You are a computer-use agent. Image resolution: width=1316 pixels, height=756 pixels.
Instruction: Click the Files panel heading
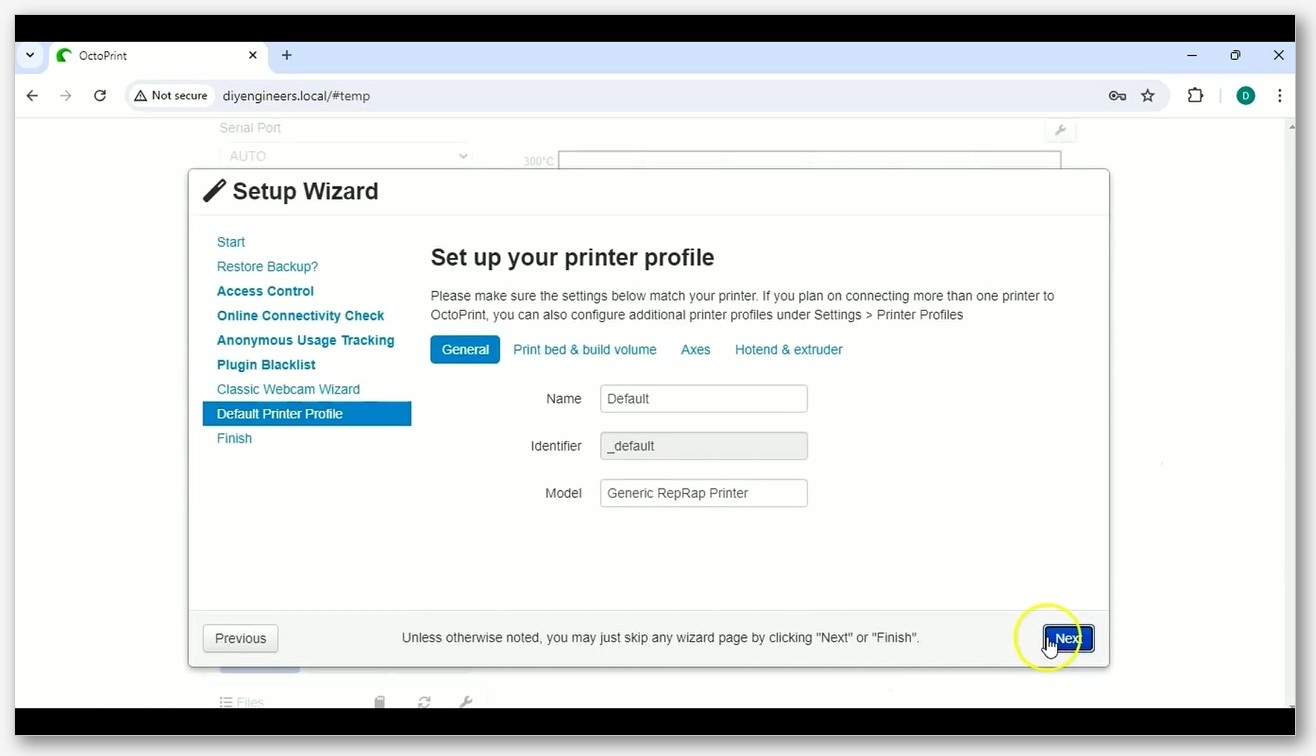pos(242,702)
